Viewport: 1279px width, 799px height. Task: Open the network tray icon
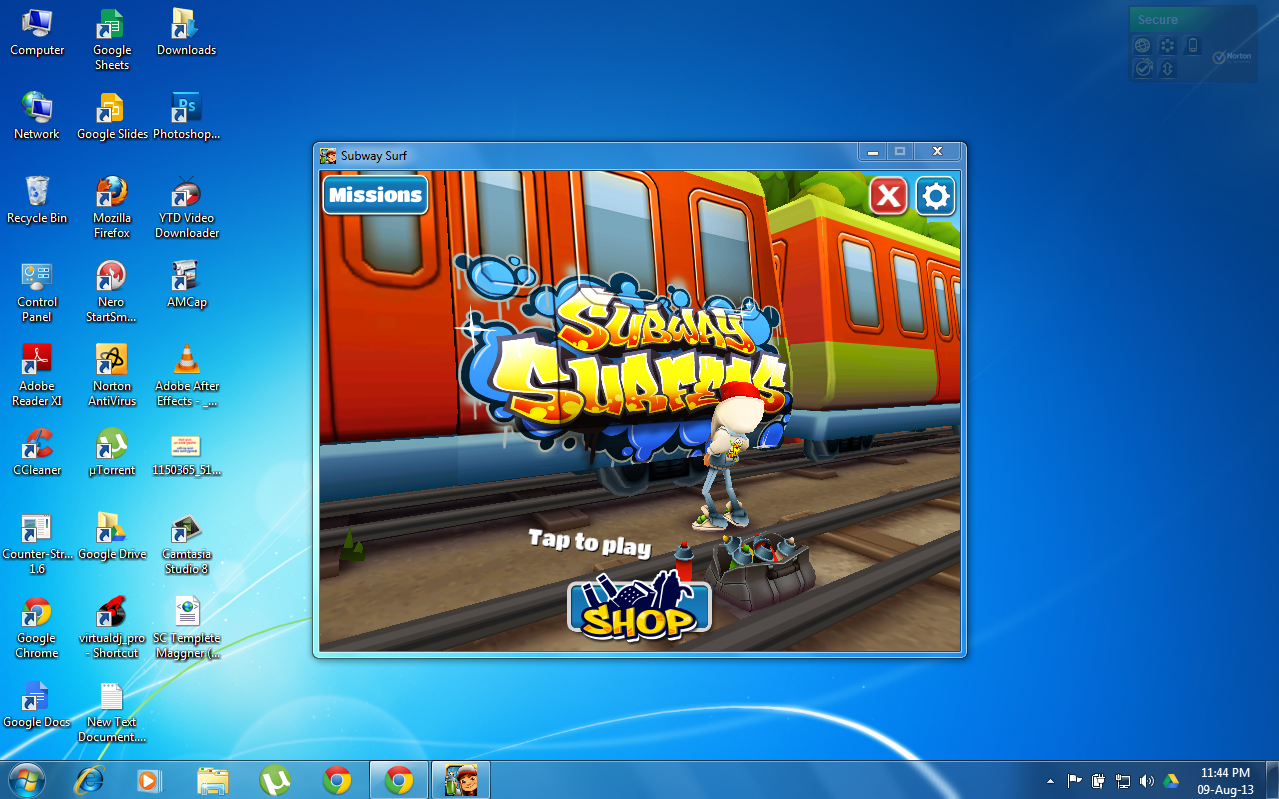[1123, 781]
